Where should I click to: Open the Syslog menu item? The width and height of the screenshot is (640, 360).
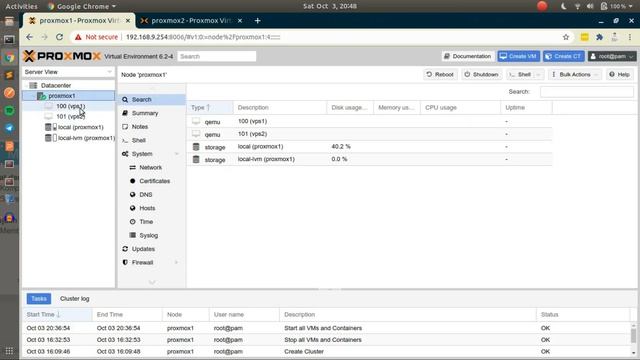point(151,236)
